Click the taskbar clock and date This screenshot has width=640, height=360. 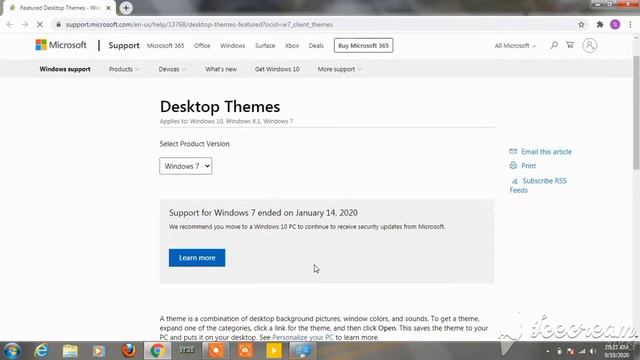[617, 351]
